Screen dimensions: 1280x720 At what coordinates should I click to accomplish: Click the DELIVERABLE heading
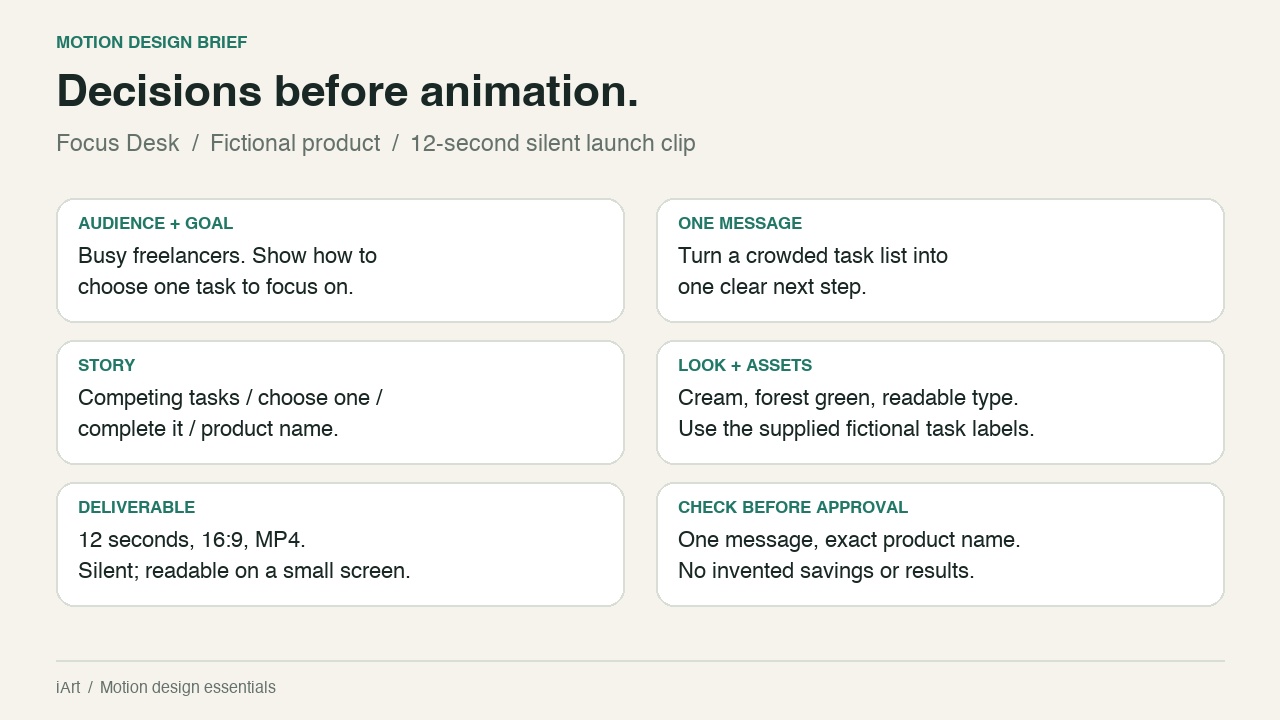pyautogui.click(x=136, y=507)
